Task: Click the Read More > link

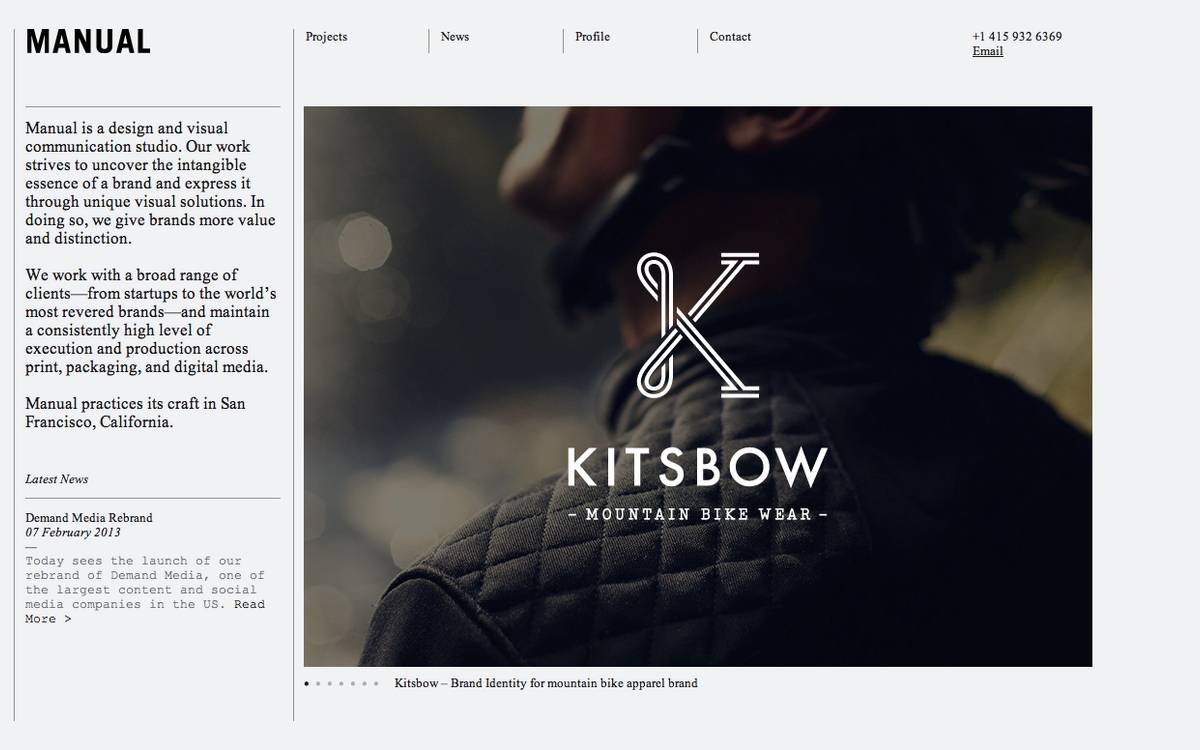Action: 48,619
